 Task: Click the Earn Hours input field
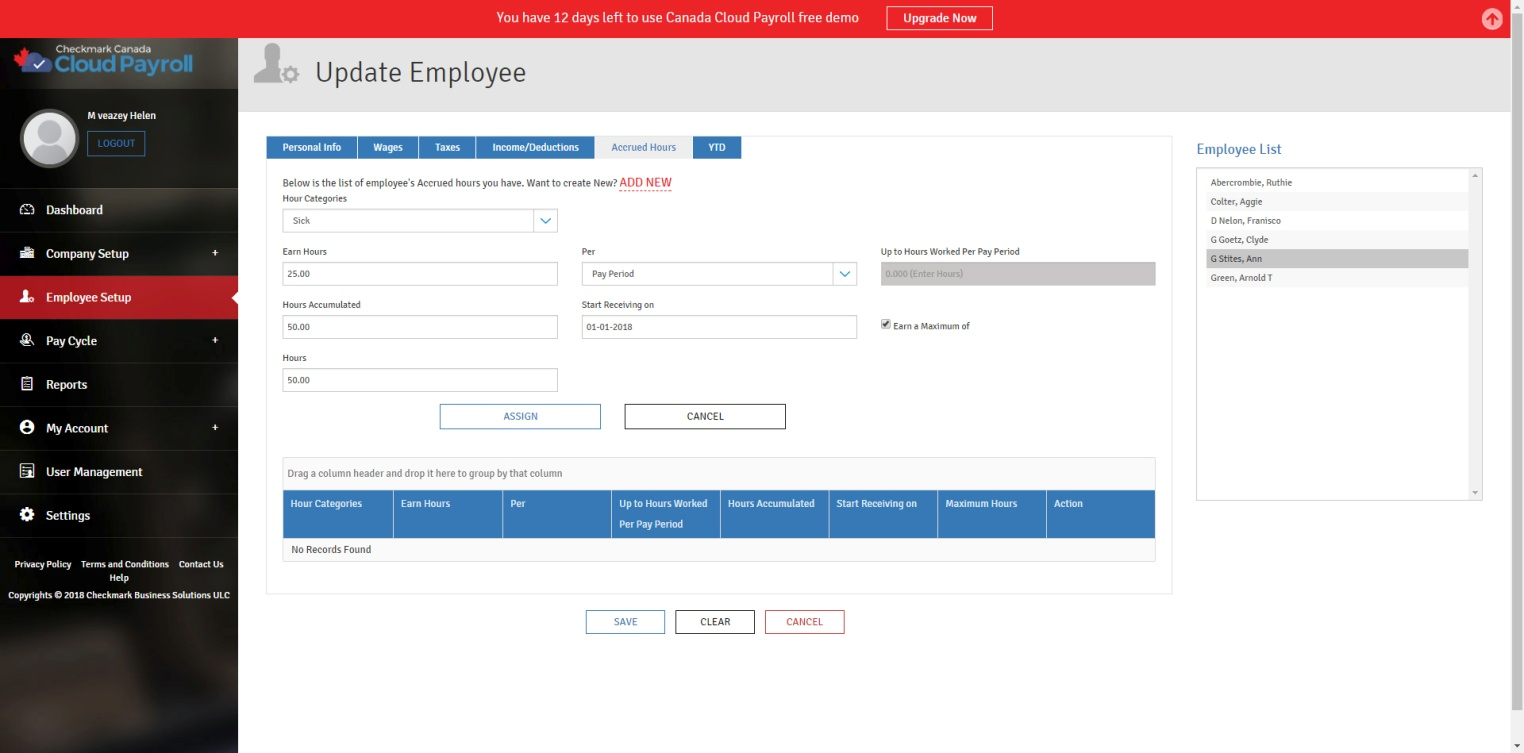pos(420,274)
